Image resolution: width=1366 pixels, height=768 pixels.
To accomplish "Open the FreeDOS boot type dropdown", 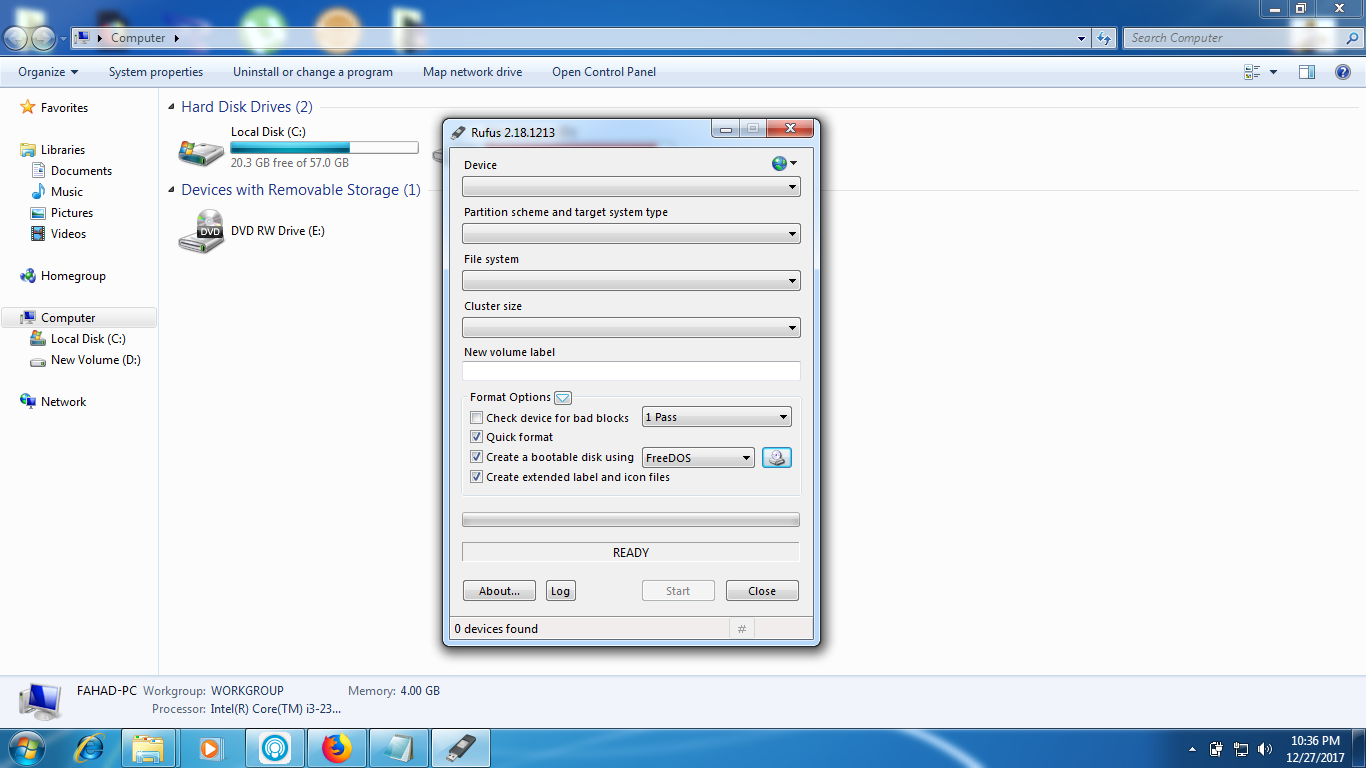I will 698,458.
